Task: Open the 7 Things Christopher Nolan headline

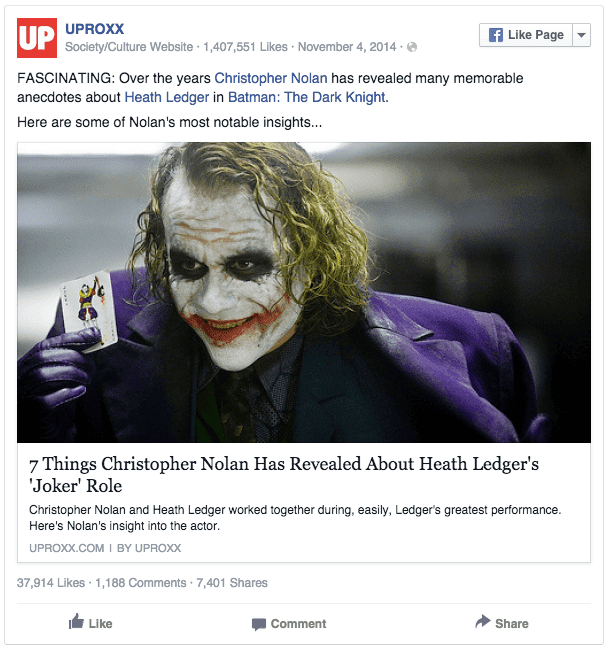Action: point(284,475)
